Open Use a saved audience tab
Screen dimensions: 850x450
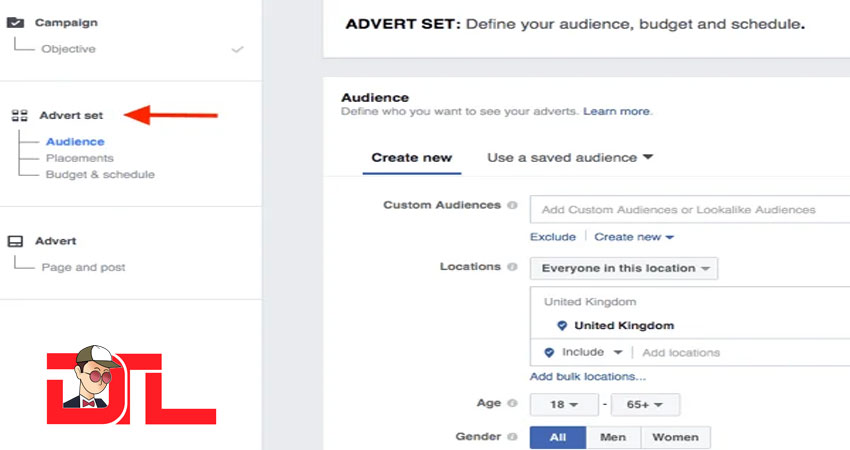tap(569, 157)
